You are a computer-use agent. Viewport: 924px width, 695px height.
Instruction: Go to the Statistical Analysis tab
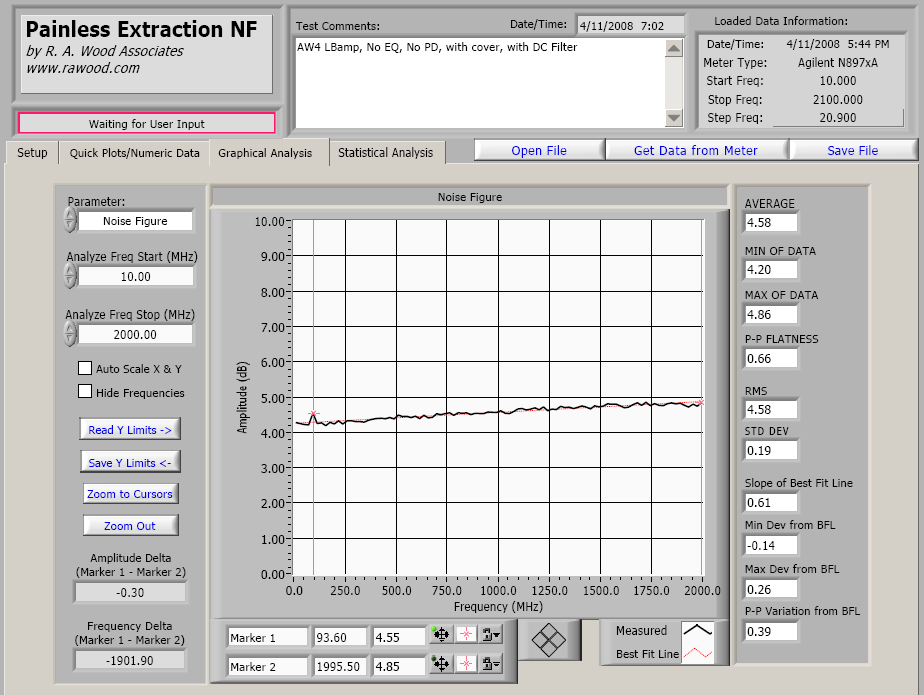tap(385, 153)
